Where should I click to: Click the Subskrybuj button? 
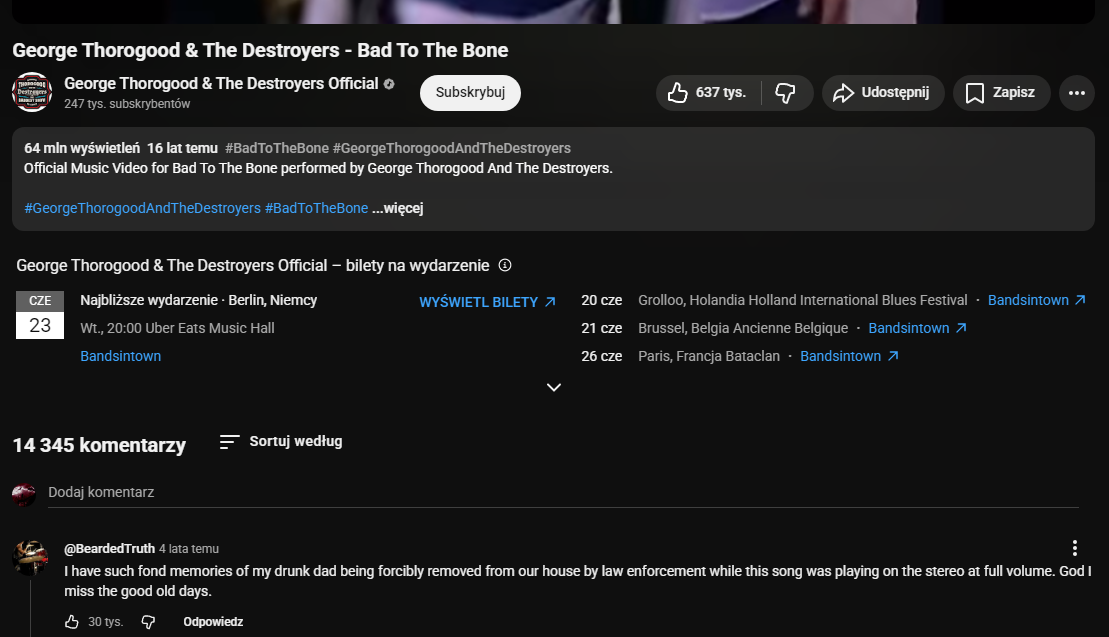point(470,93)
